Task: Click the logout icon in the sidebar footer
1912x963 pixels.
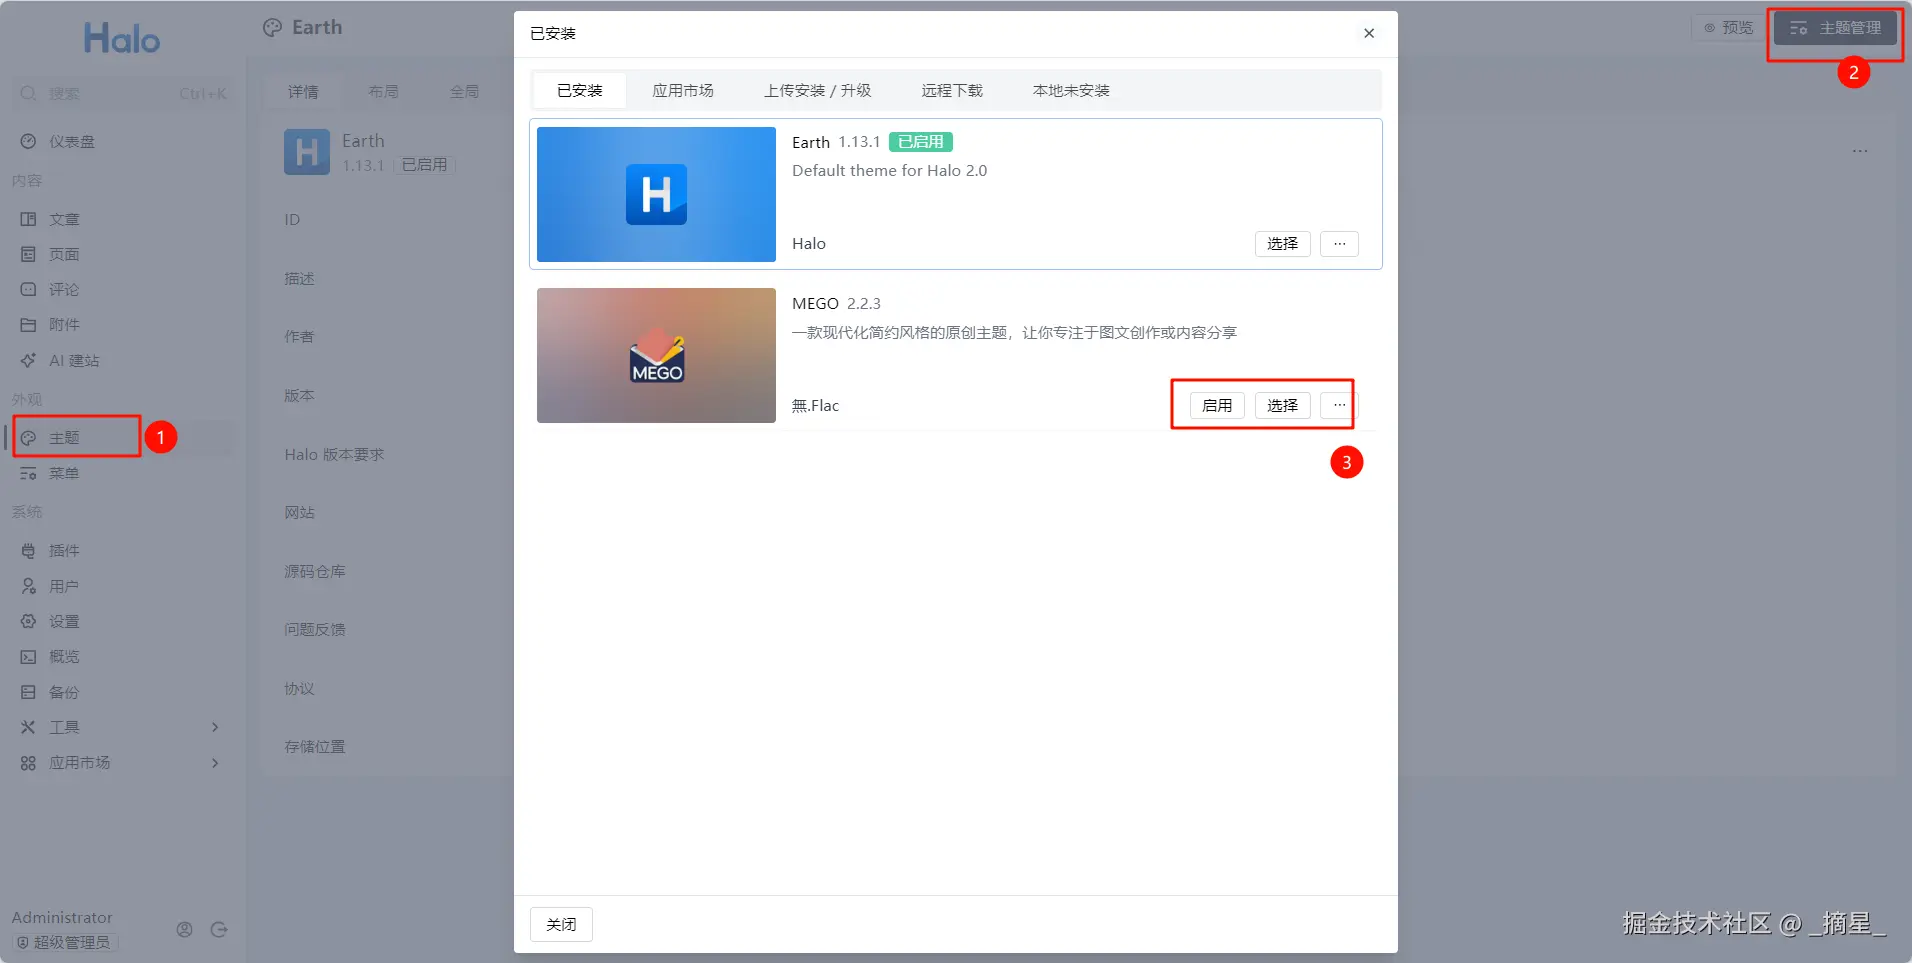Action: [219, 930]
